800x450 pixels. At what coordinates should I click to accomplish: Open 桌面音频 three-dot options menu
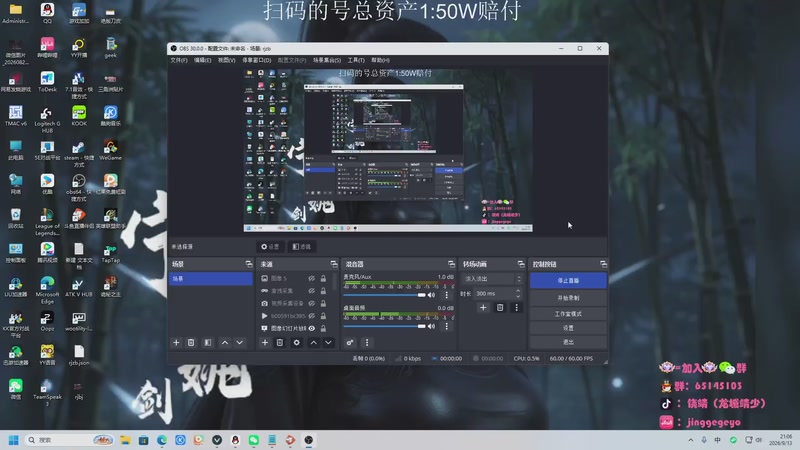pyautogui.click(x=446, y=326)
